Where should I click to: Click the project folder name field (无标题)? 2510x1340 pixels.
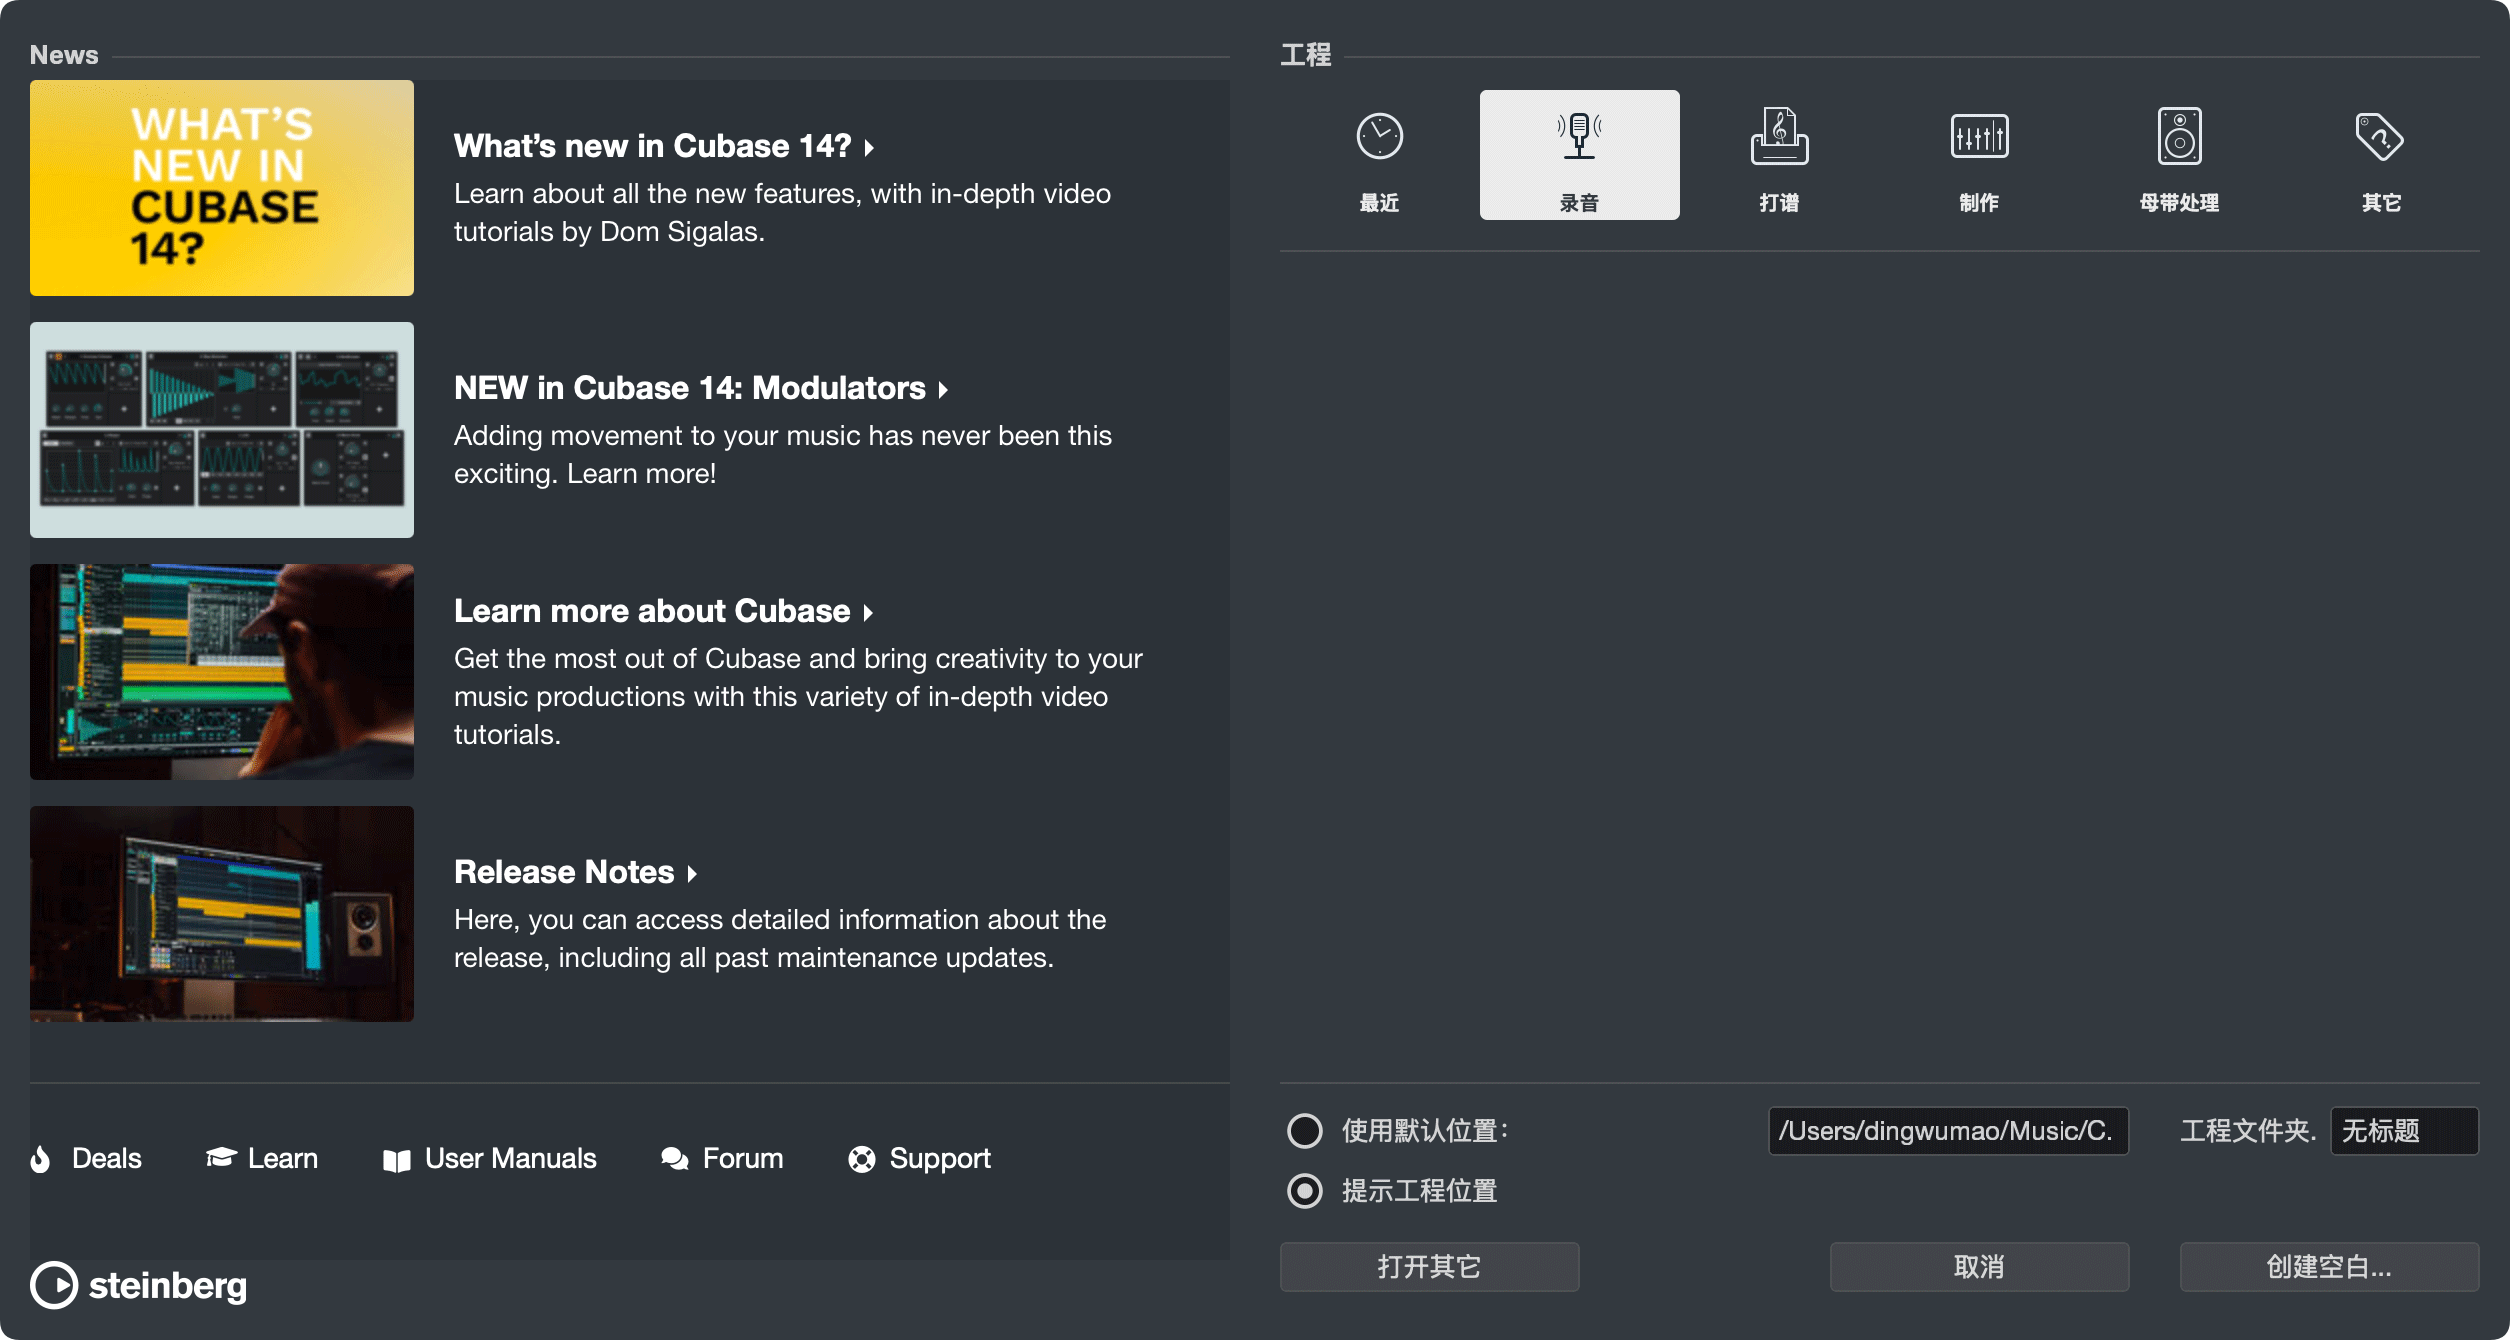tap(2403, 1131)
